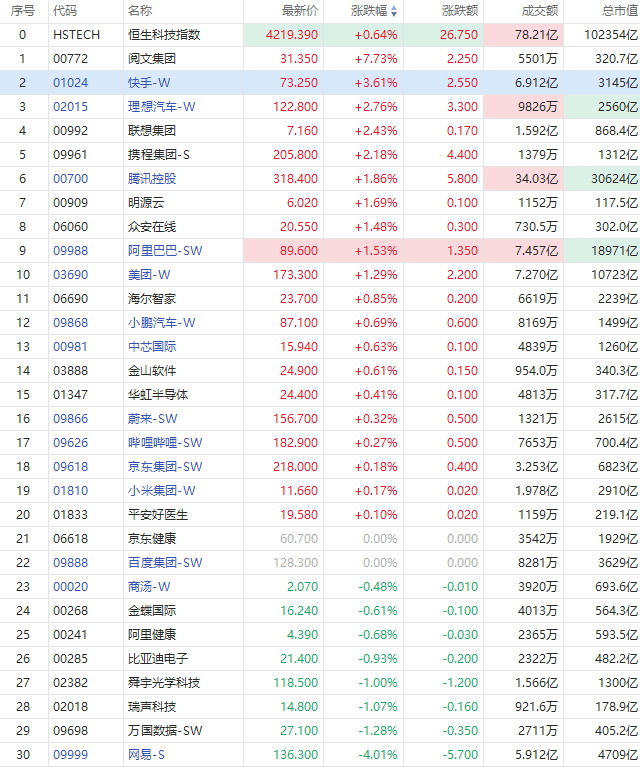Click the 平安好医生 name cell
This screenshot has width=640, height=771.
click(158, 514)
